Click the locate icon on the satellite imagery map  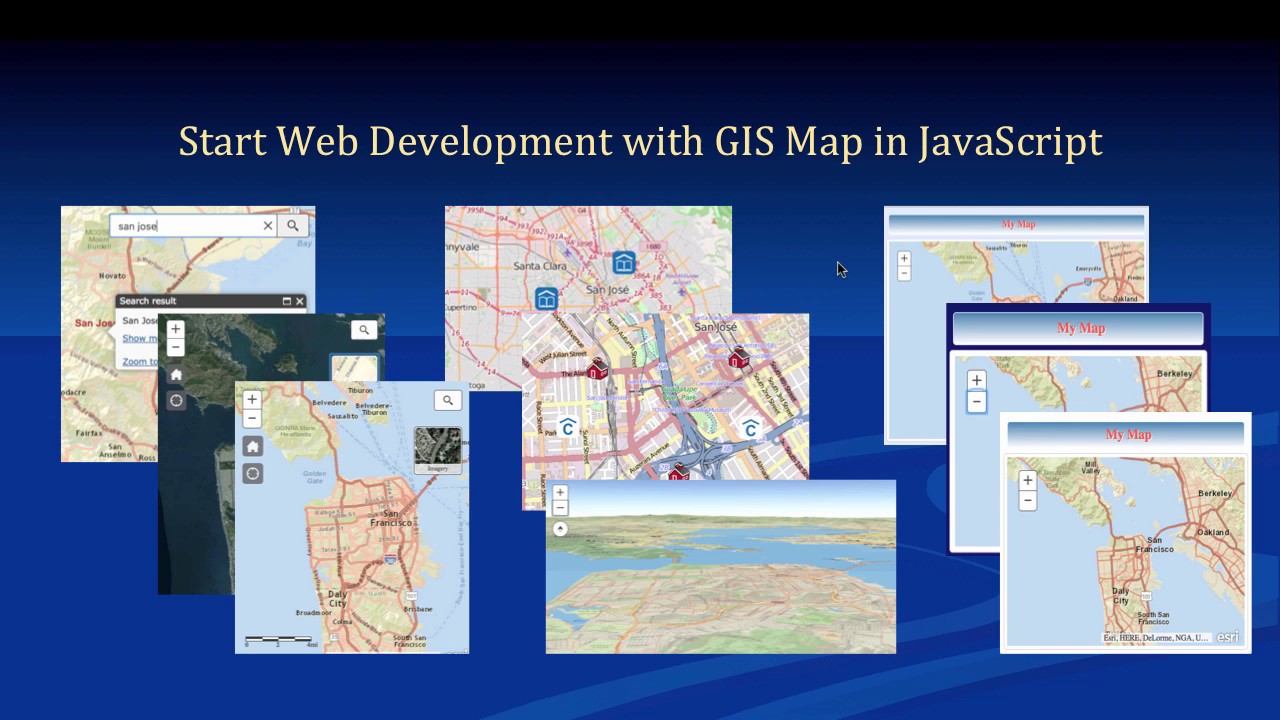(x=176, y=401)
